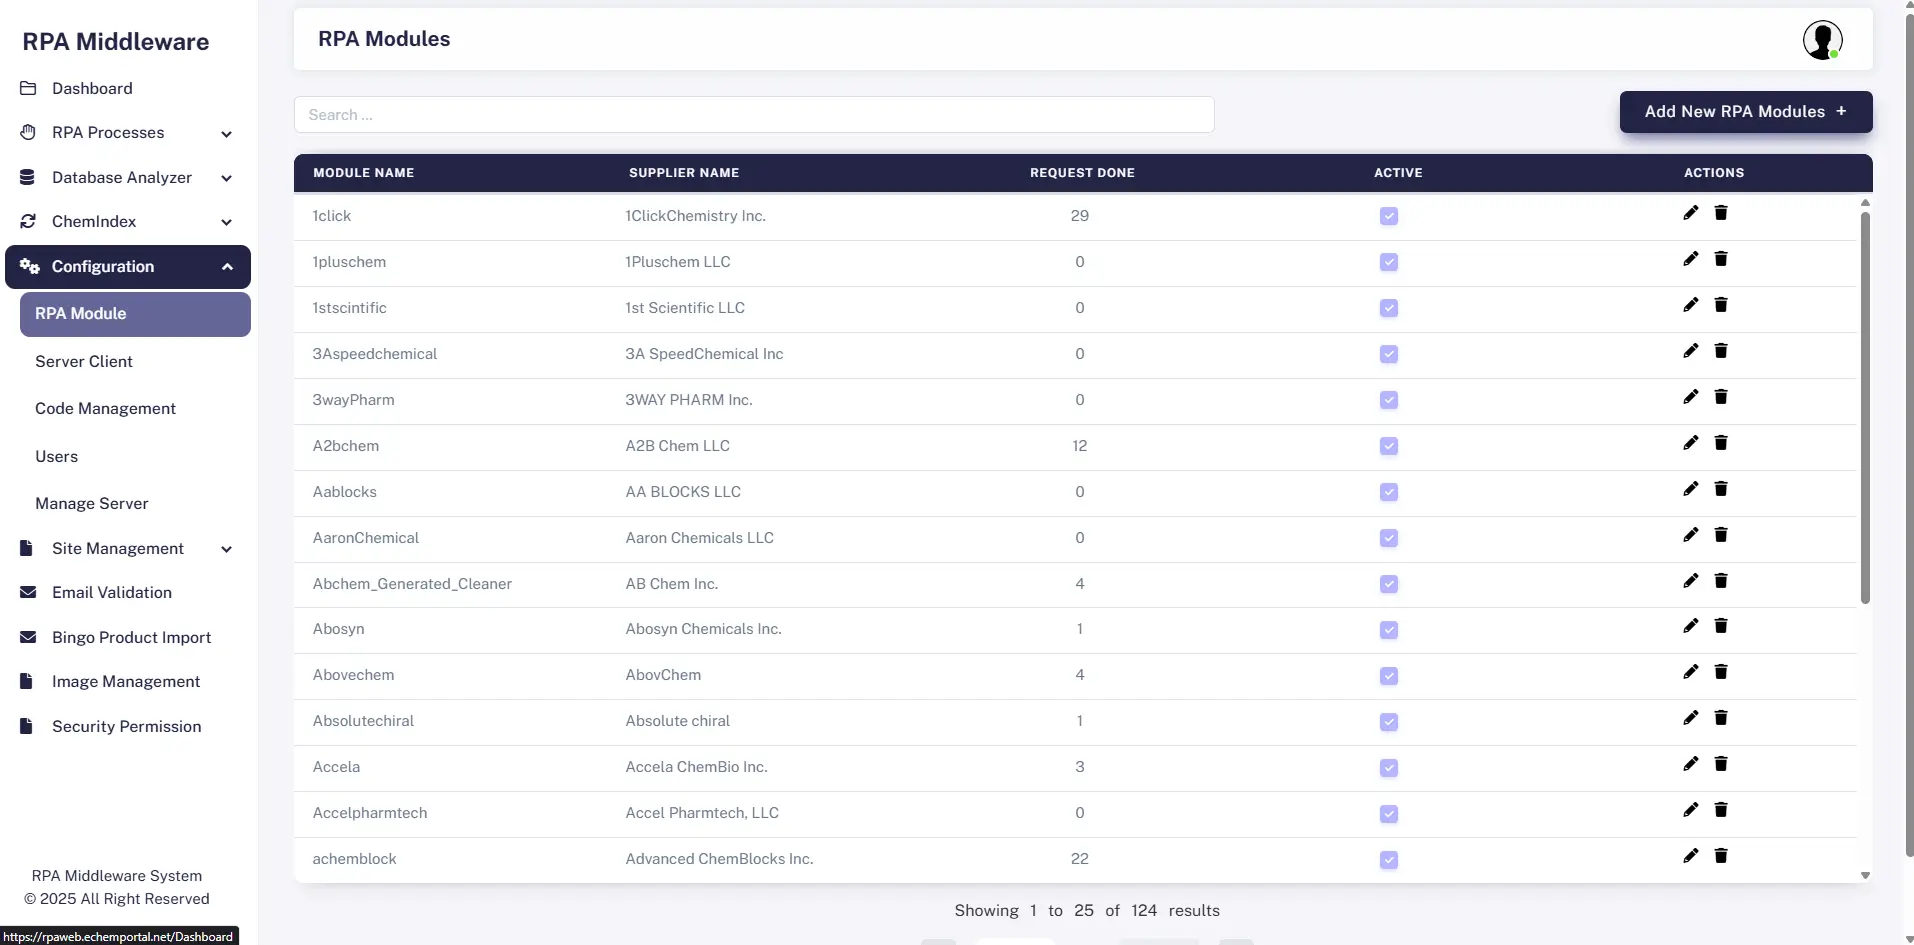Edit the Accela module entry
Screen dimensions: 1914x945
(1690, 764)
